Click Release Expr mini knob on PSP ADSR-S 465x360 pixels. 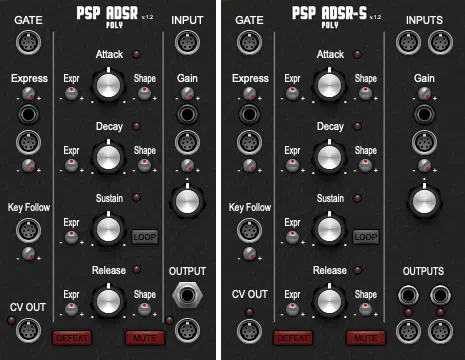[x=292, y=310]
